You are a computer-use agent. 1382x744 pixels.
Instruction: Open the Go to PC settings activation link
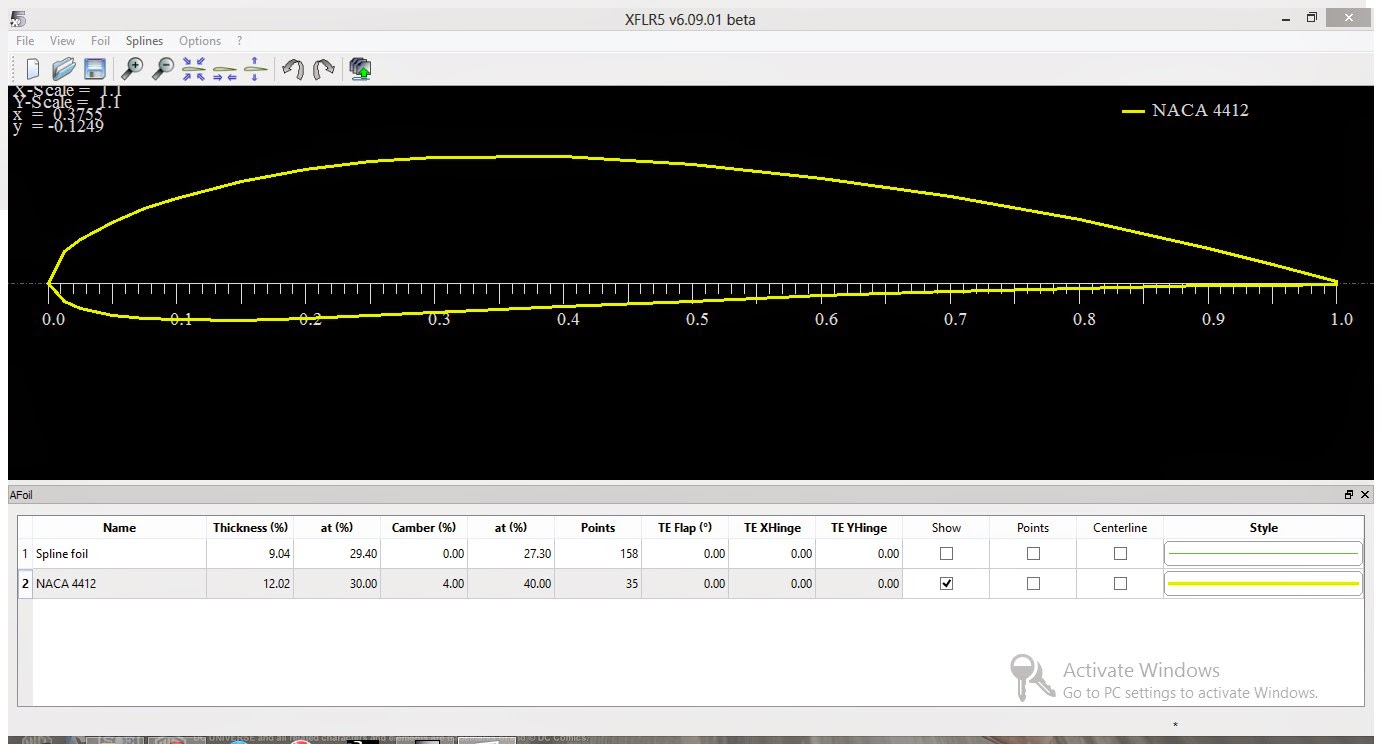tap(1190, 692)
